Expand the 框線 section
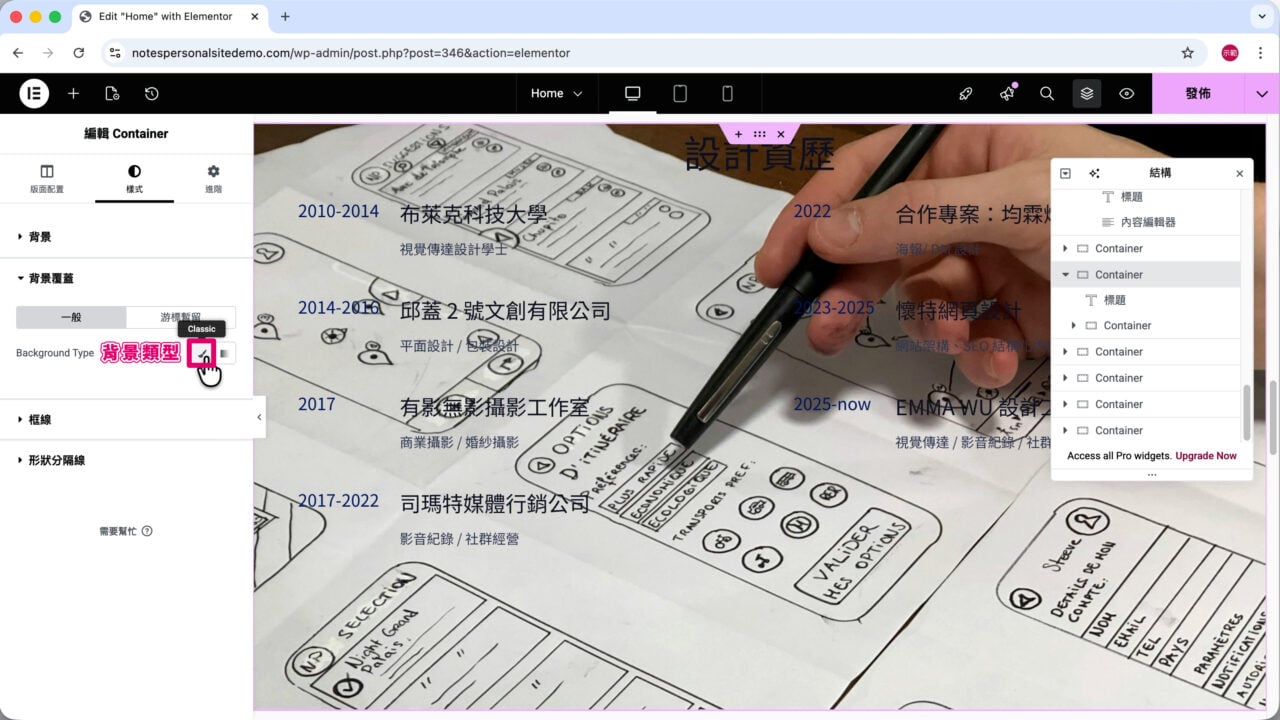This screenshot has height=720, width=1280. (126, 420)
